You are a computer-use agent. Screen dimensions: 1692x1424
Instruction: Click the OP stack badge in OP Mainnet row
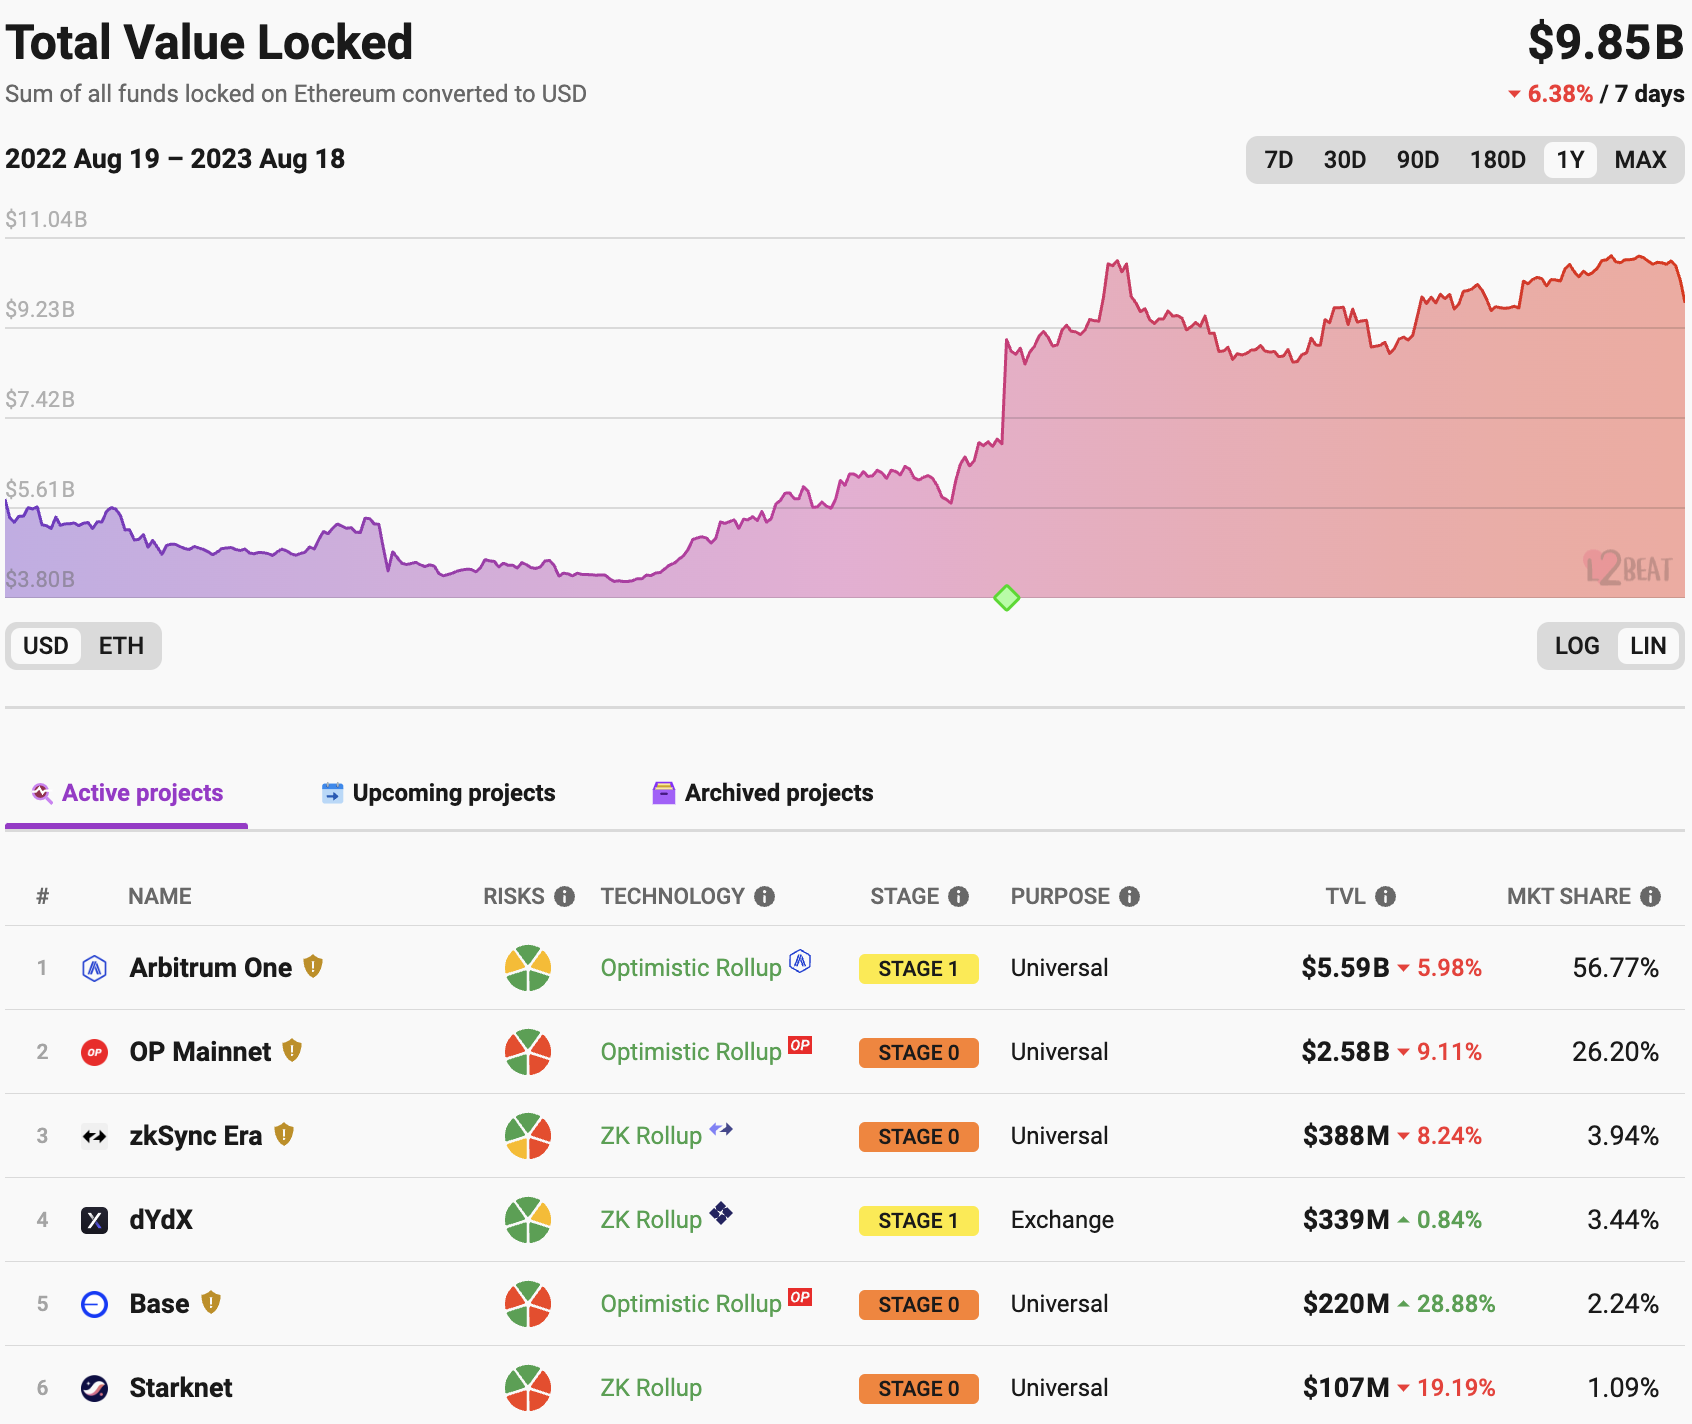[800, 1045]
